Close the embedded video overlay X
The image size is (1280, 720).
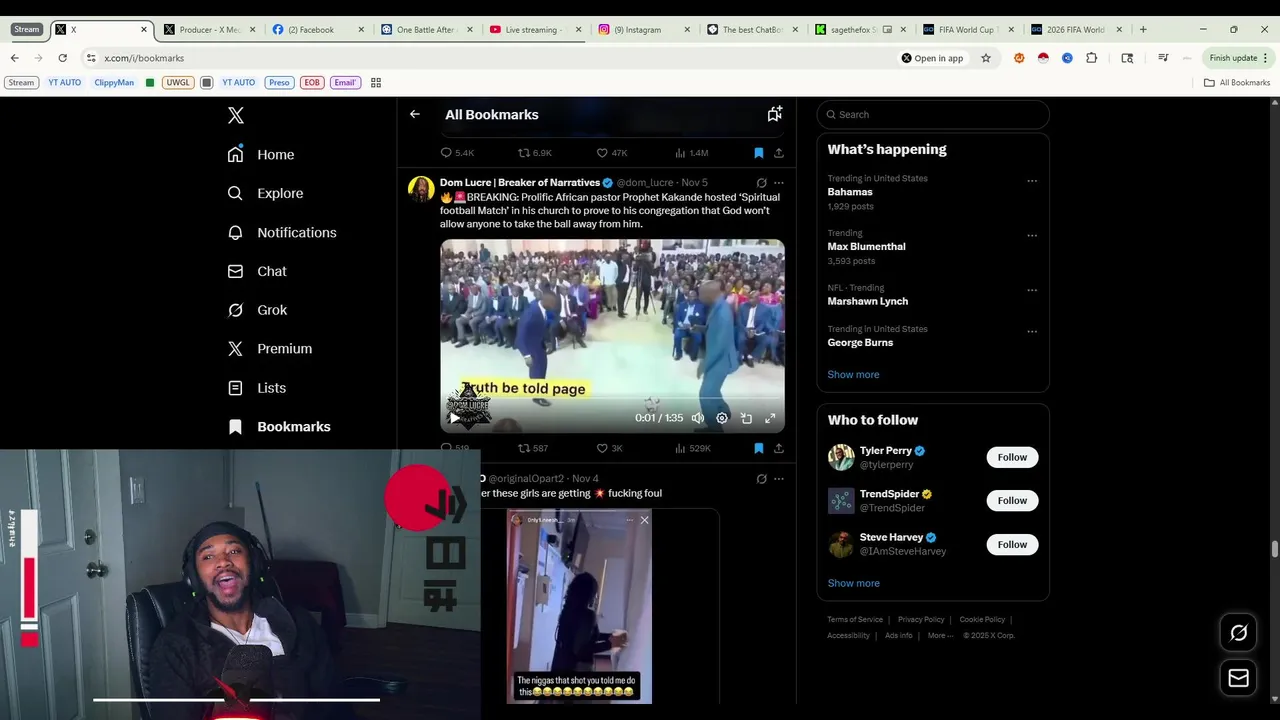point(644,520)
